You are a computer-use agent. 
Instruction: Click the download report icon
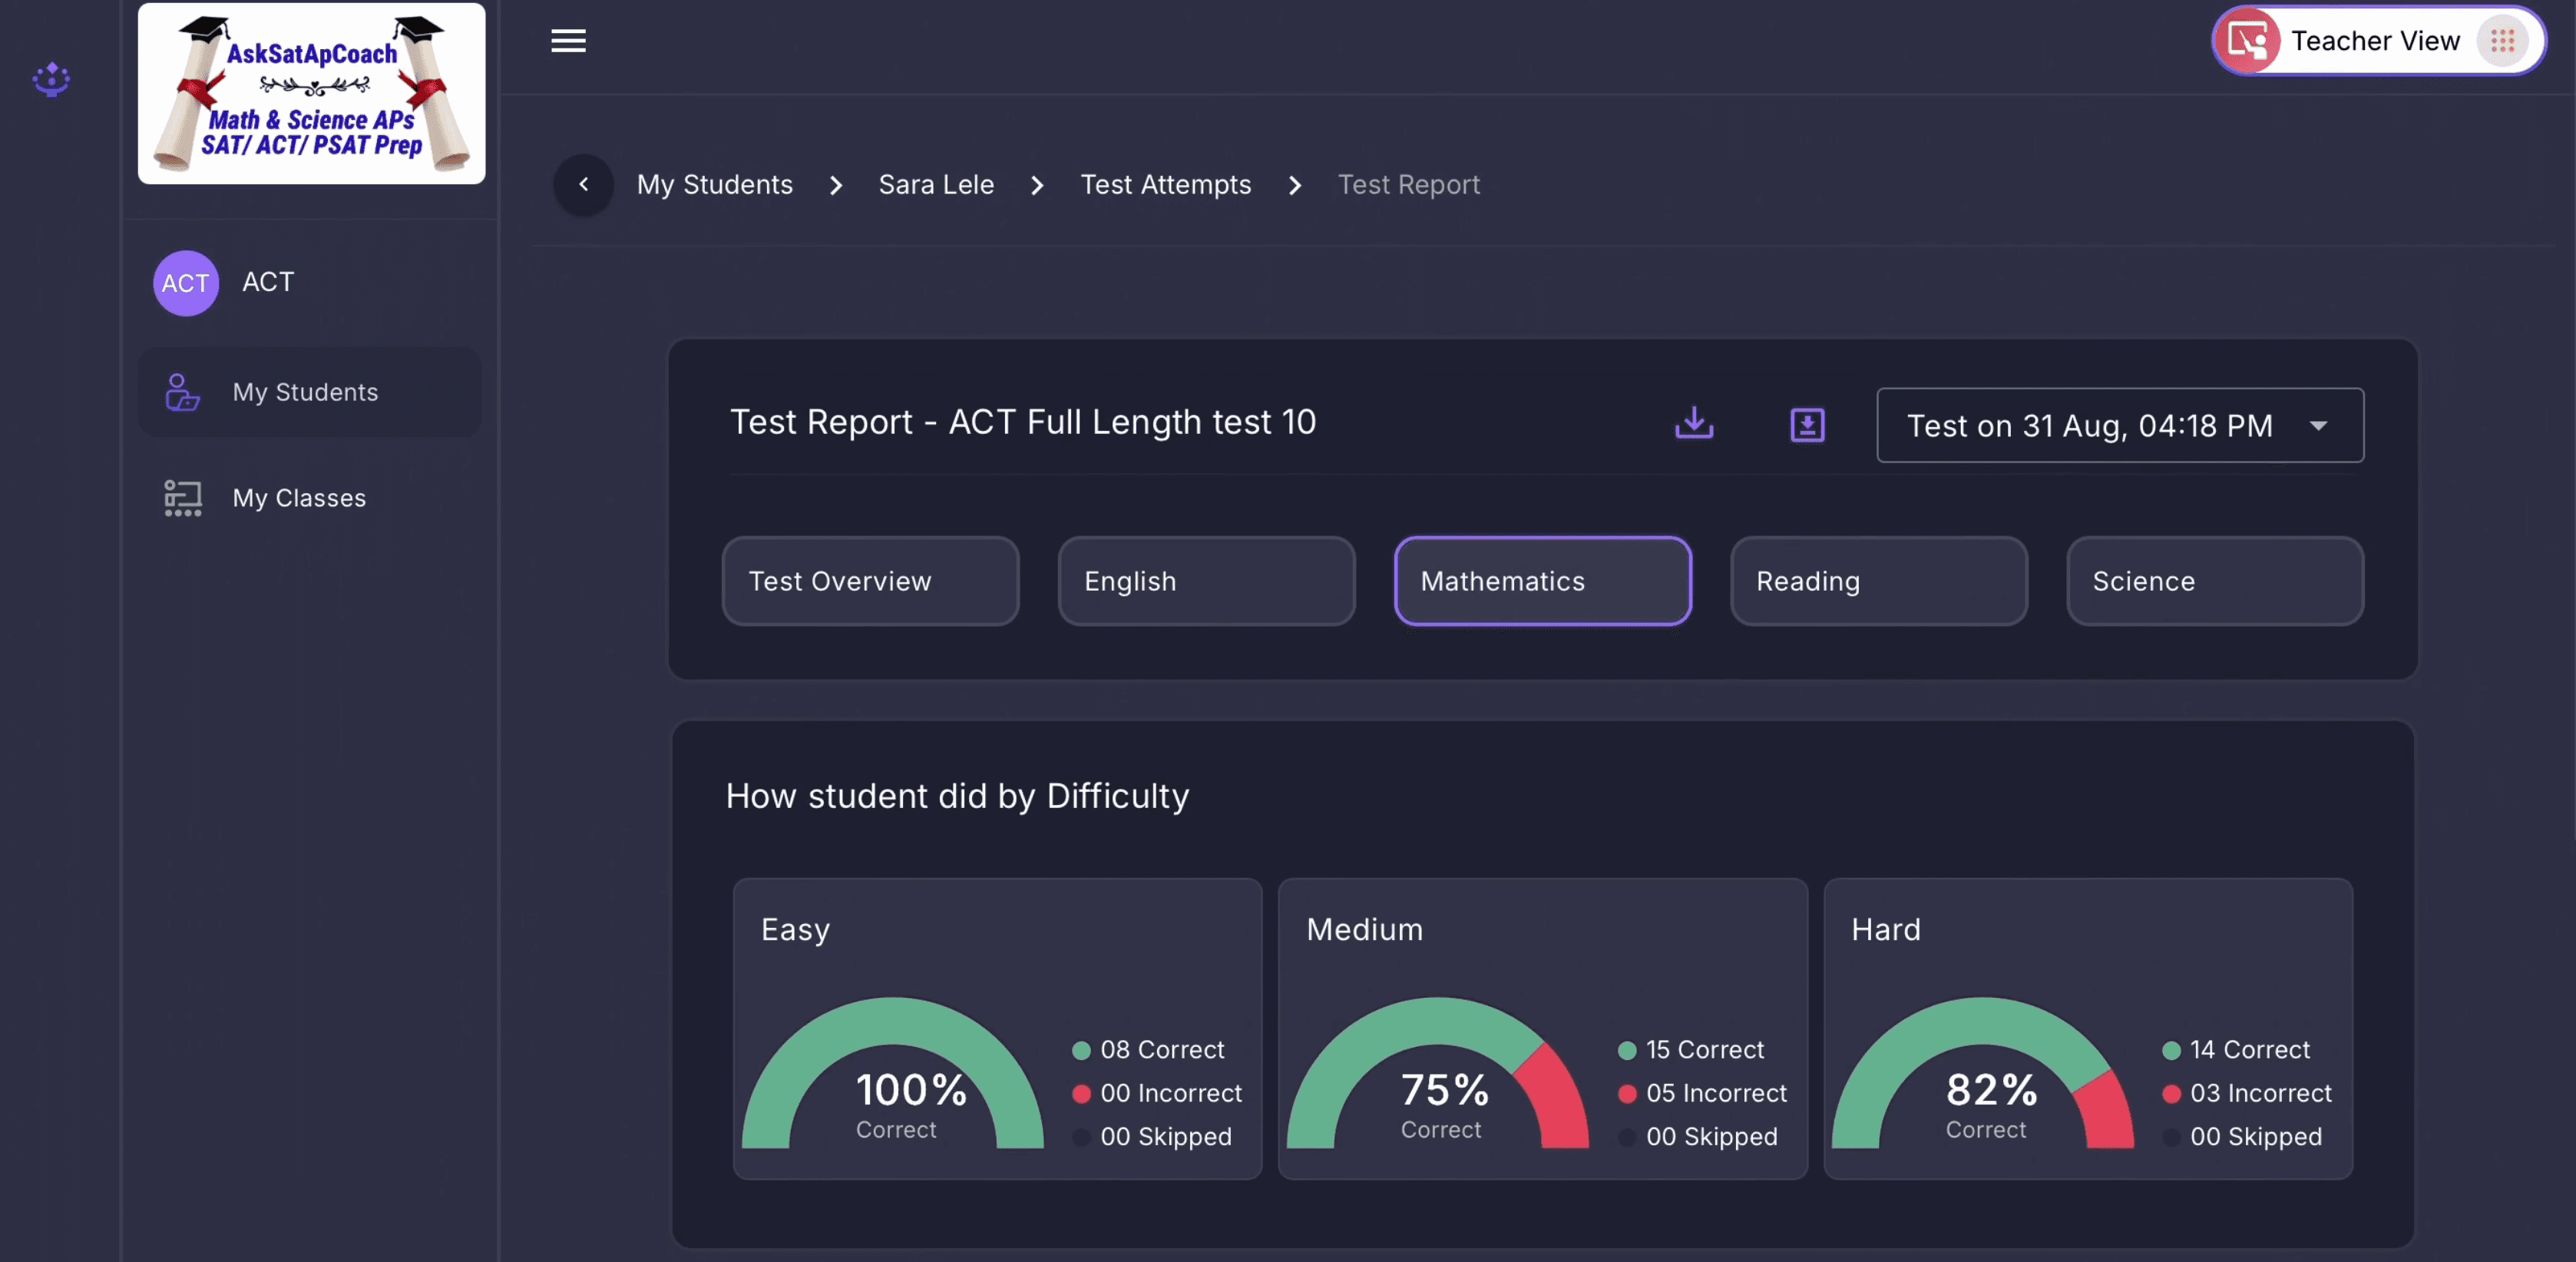coord(1694,424)
